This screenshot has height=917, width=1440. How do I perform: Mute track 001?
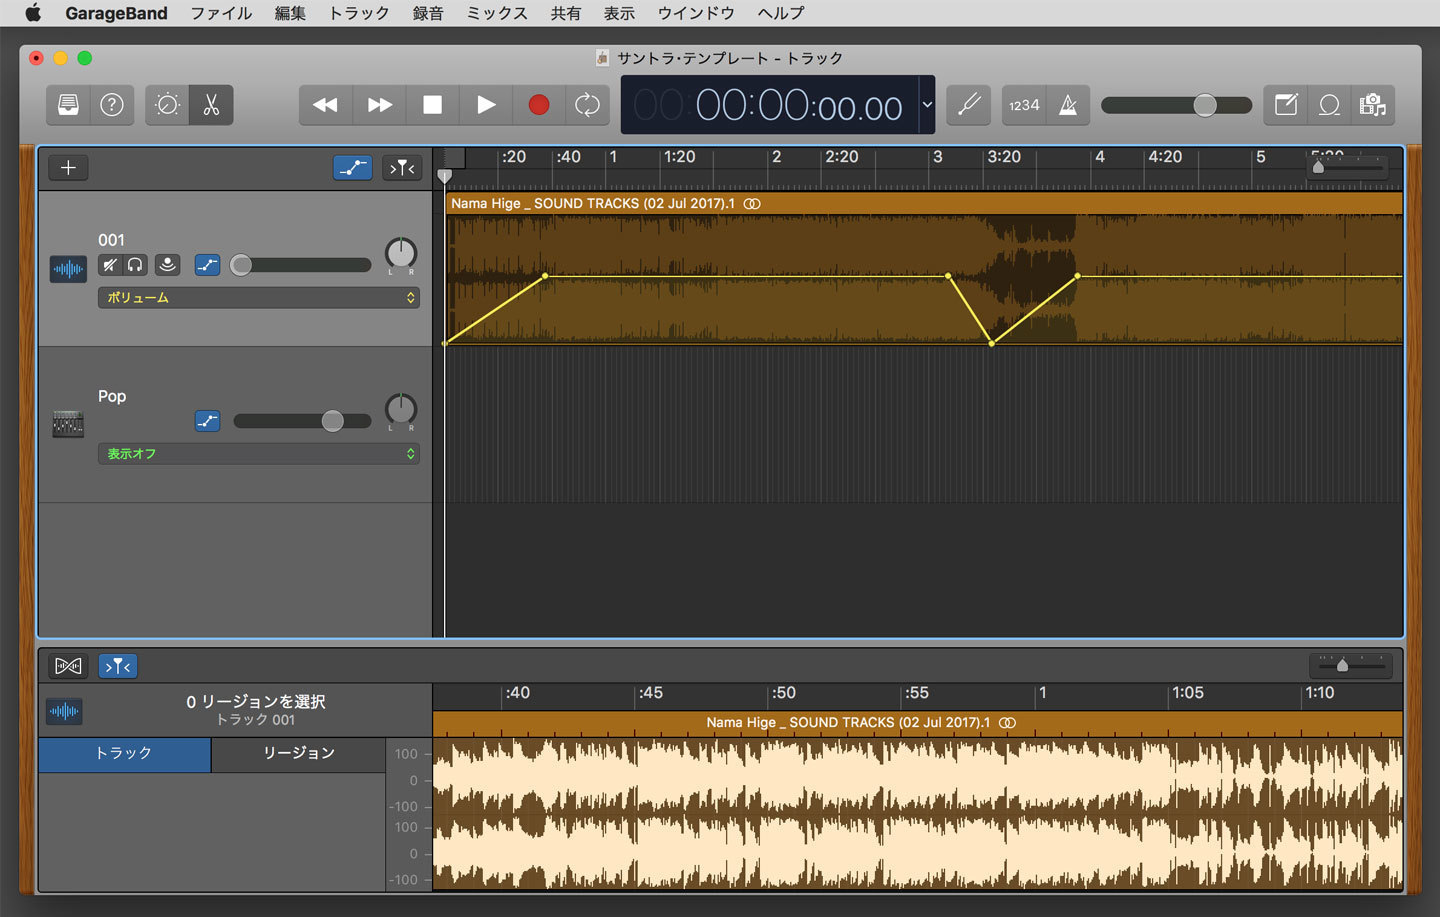[x=109, y=265]
